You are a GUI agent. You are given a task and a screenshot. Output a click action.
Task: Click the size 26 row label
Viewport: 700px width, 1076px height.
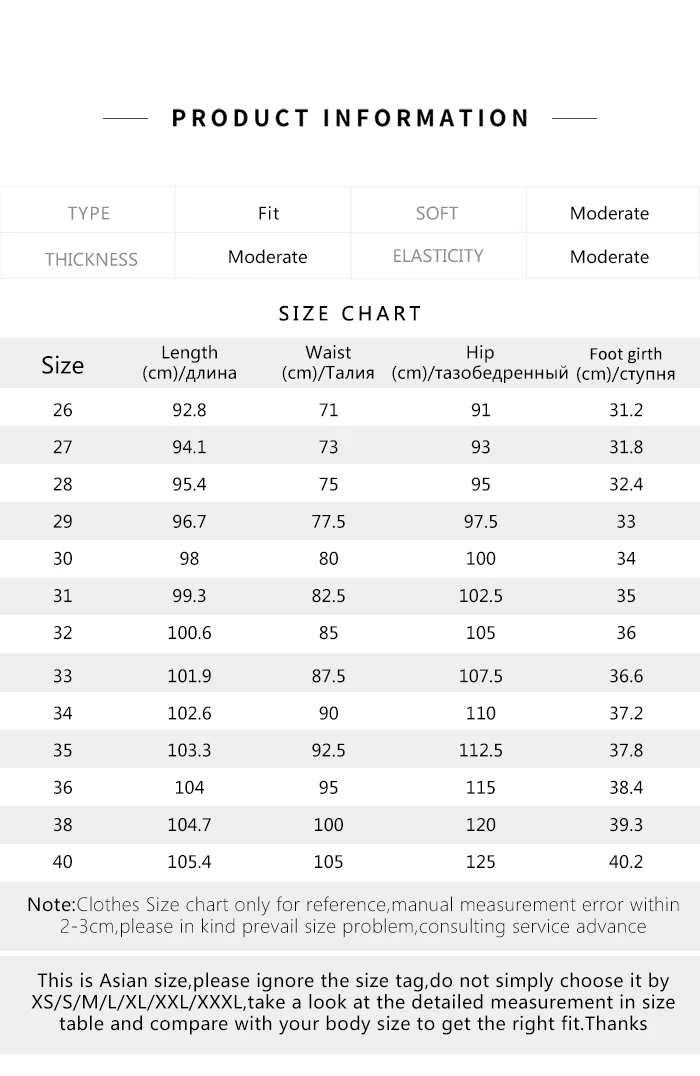(62, 410)
